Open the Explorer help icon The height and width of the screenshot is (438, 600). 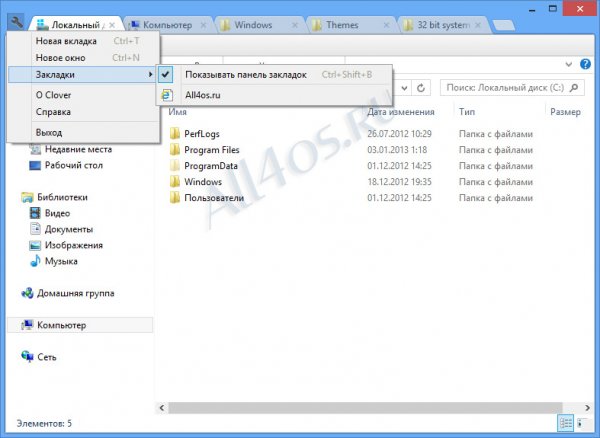pos(585,64)
